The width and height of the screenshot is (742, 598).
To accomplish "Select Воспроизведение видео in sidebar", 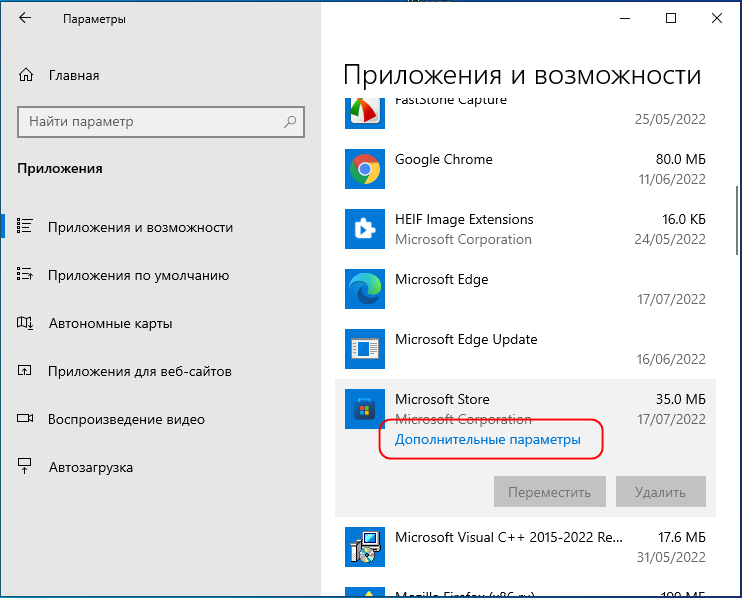I will click(x=126, y=420).
